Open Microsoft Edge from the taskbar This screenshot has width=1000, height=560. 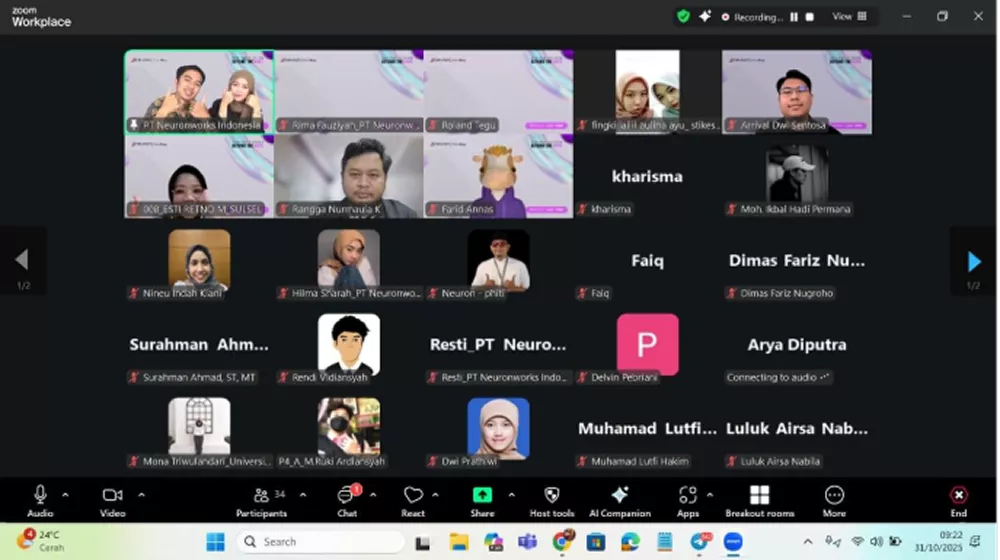(630, 542)
